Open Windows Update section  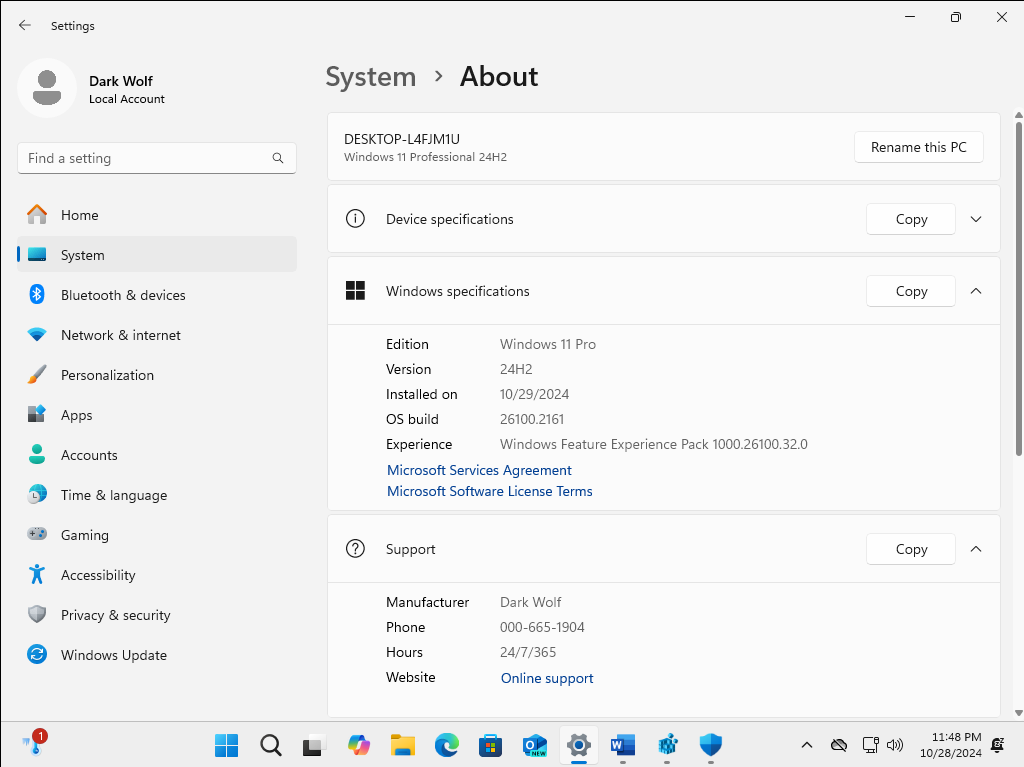point(113,655)
